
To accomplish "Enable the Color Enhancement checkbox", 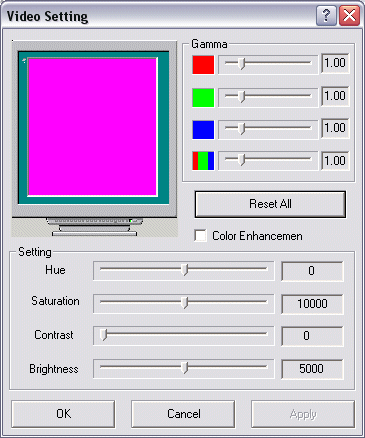I will (201, 235).
